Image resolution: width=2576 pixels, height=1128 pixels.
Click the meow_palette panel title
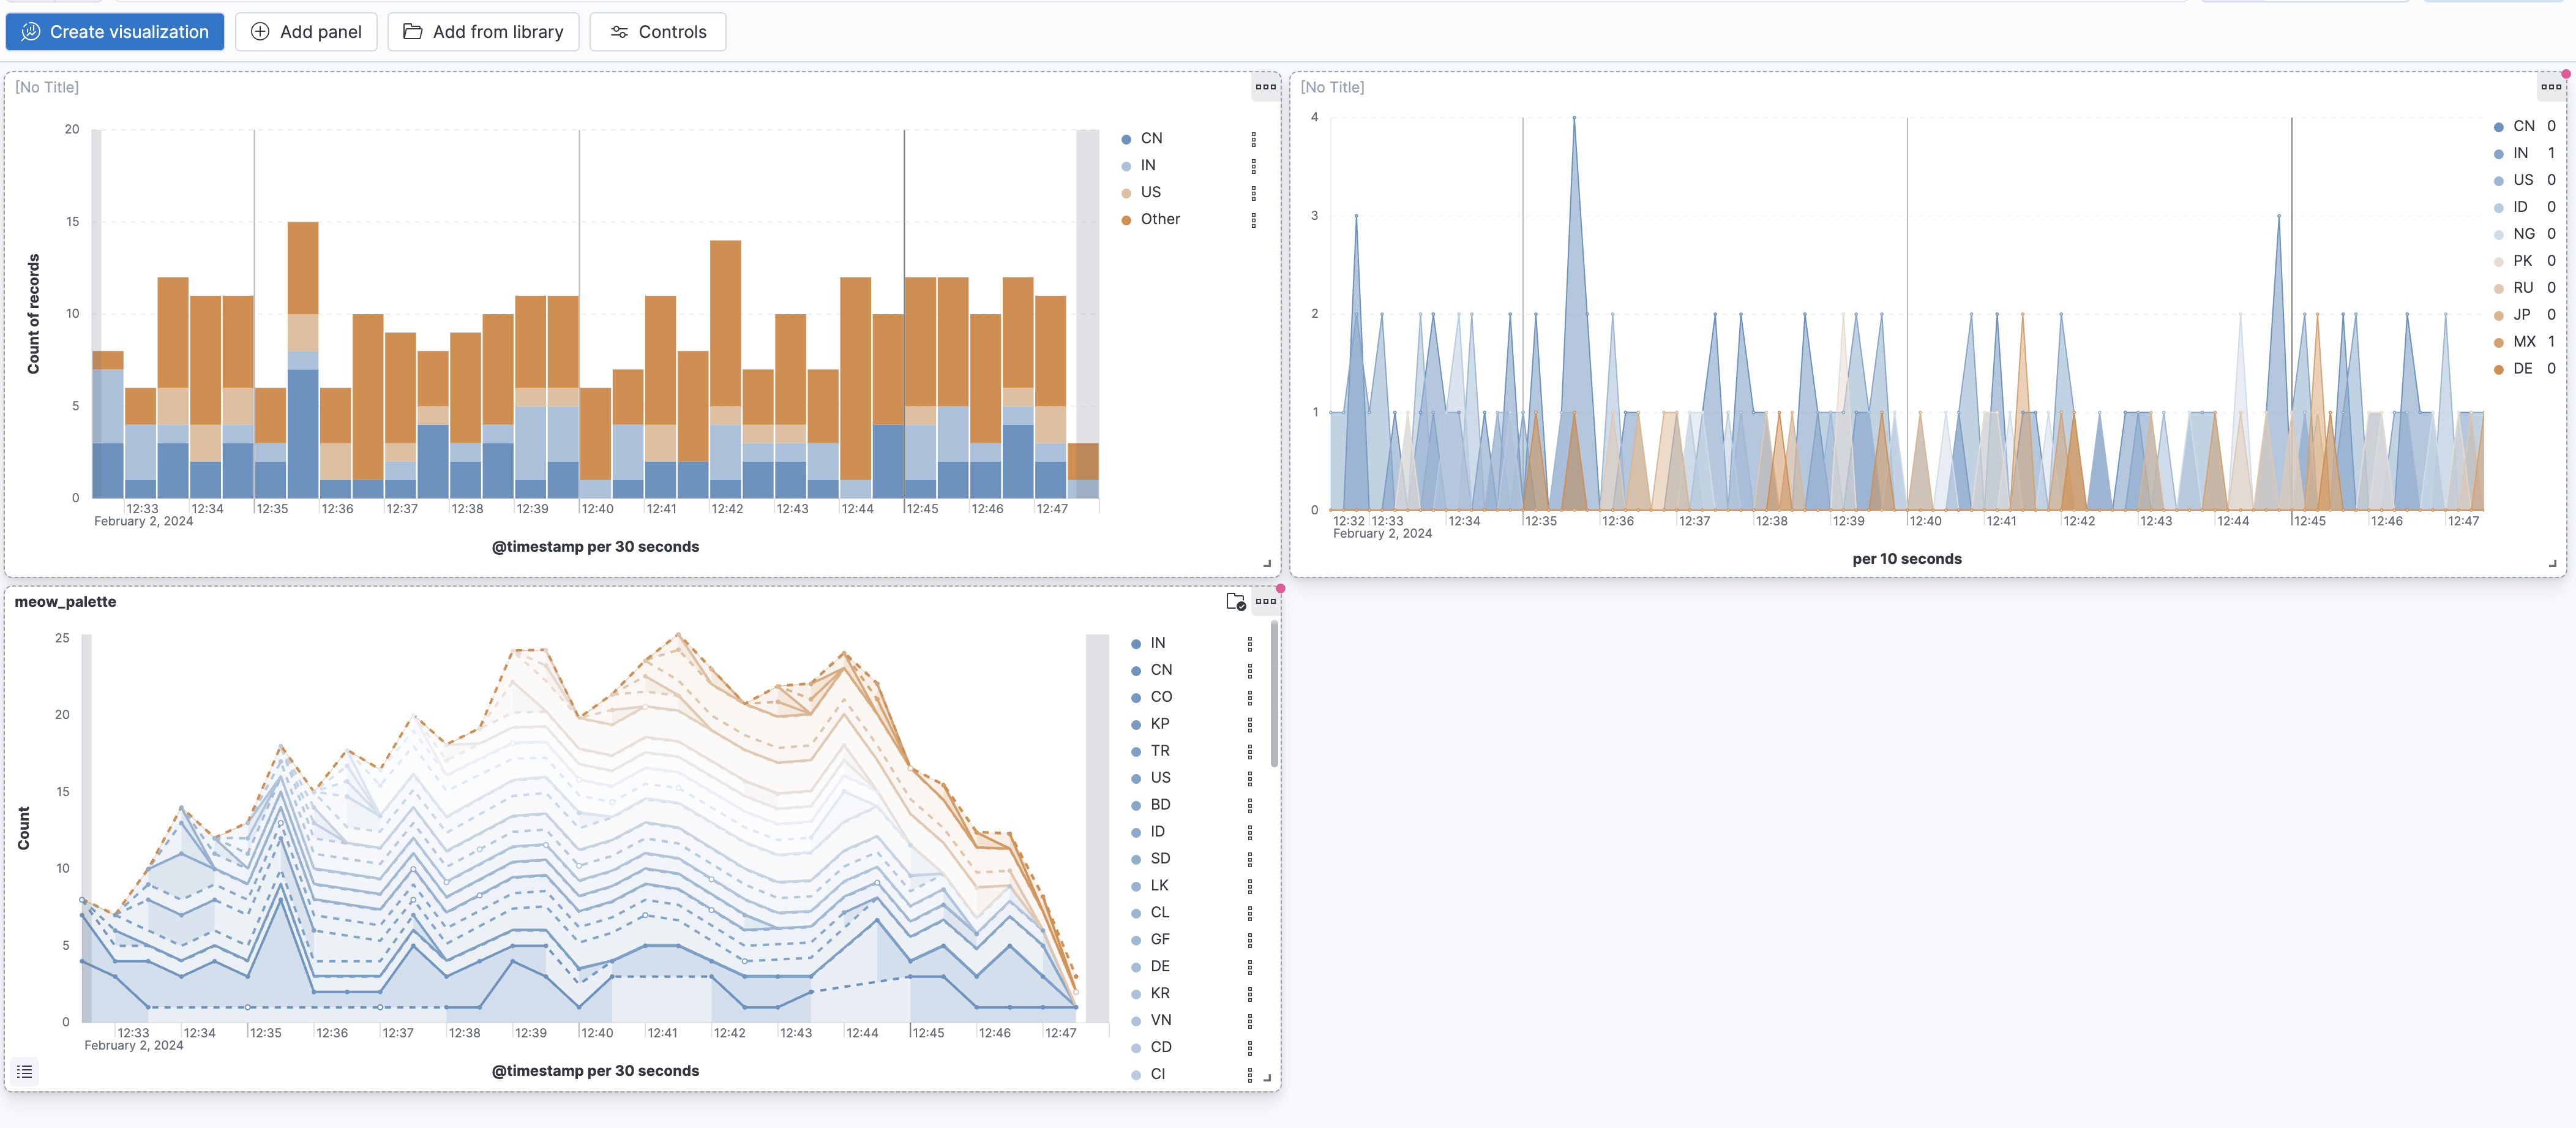point(65,602)
